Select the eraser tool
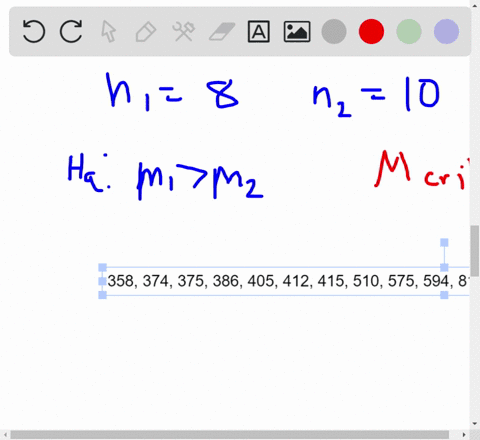The width and height of the screenshot is (480, 440). (x=222, y=32)
